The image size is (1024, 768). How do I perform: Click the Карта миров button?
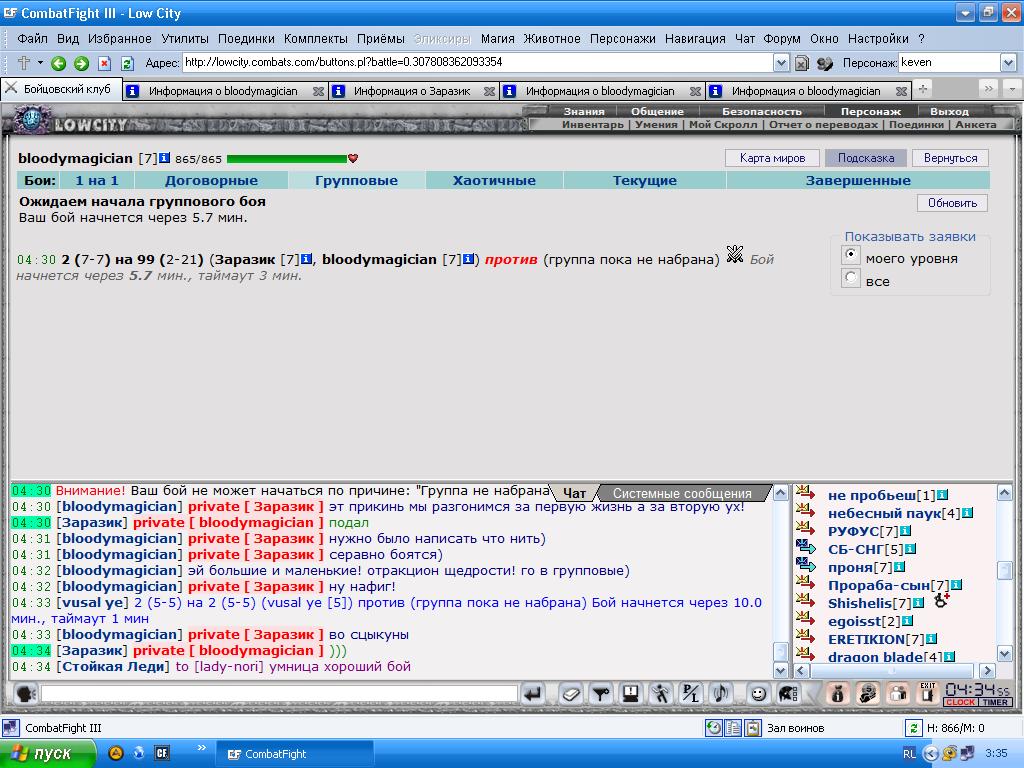point(772,158)
